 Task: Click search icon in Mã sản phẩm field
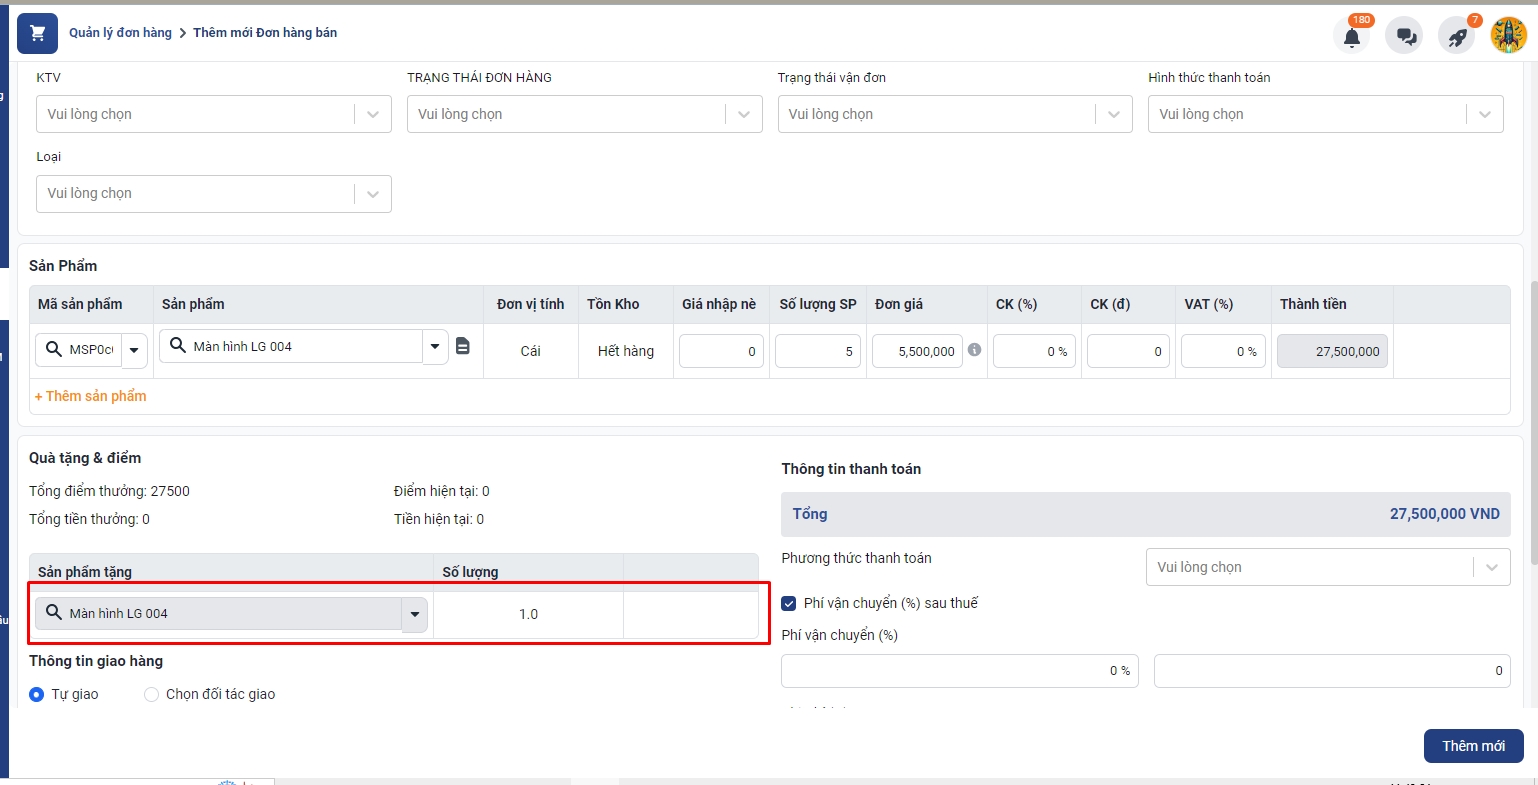click(x=54, y=349)
